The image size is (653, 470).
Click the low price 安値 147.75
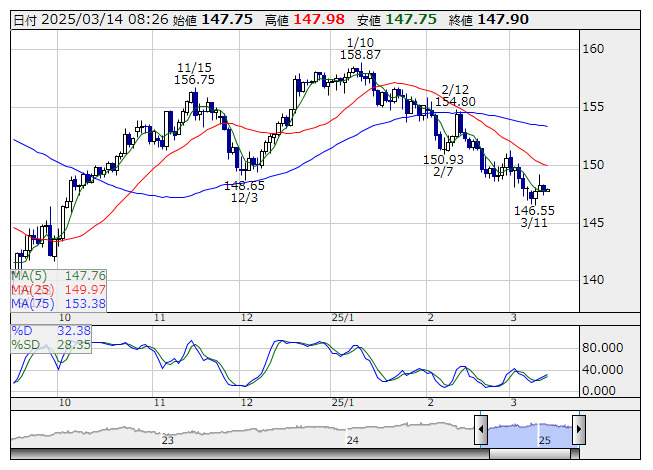tap(396, 20)
